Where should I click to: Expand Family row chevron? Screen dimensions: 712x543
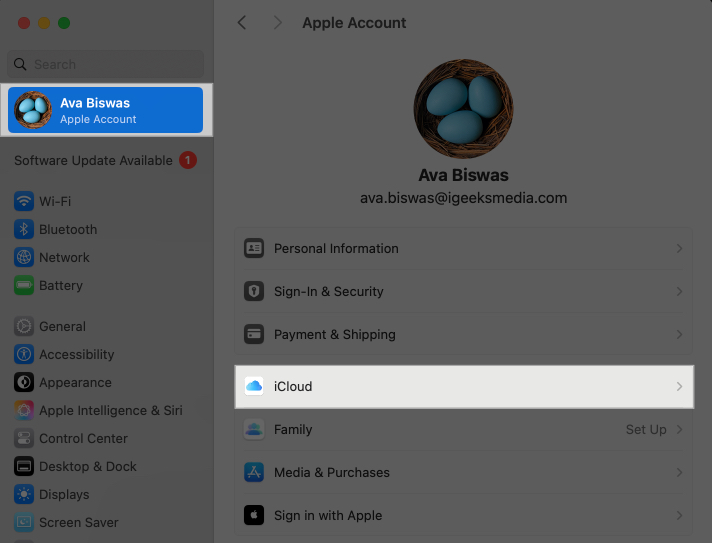pyautogui.click(x=679, y=429)
